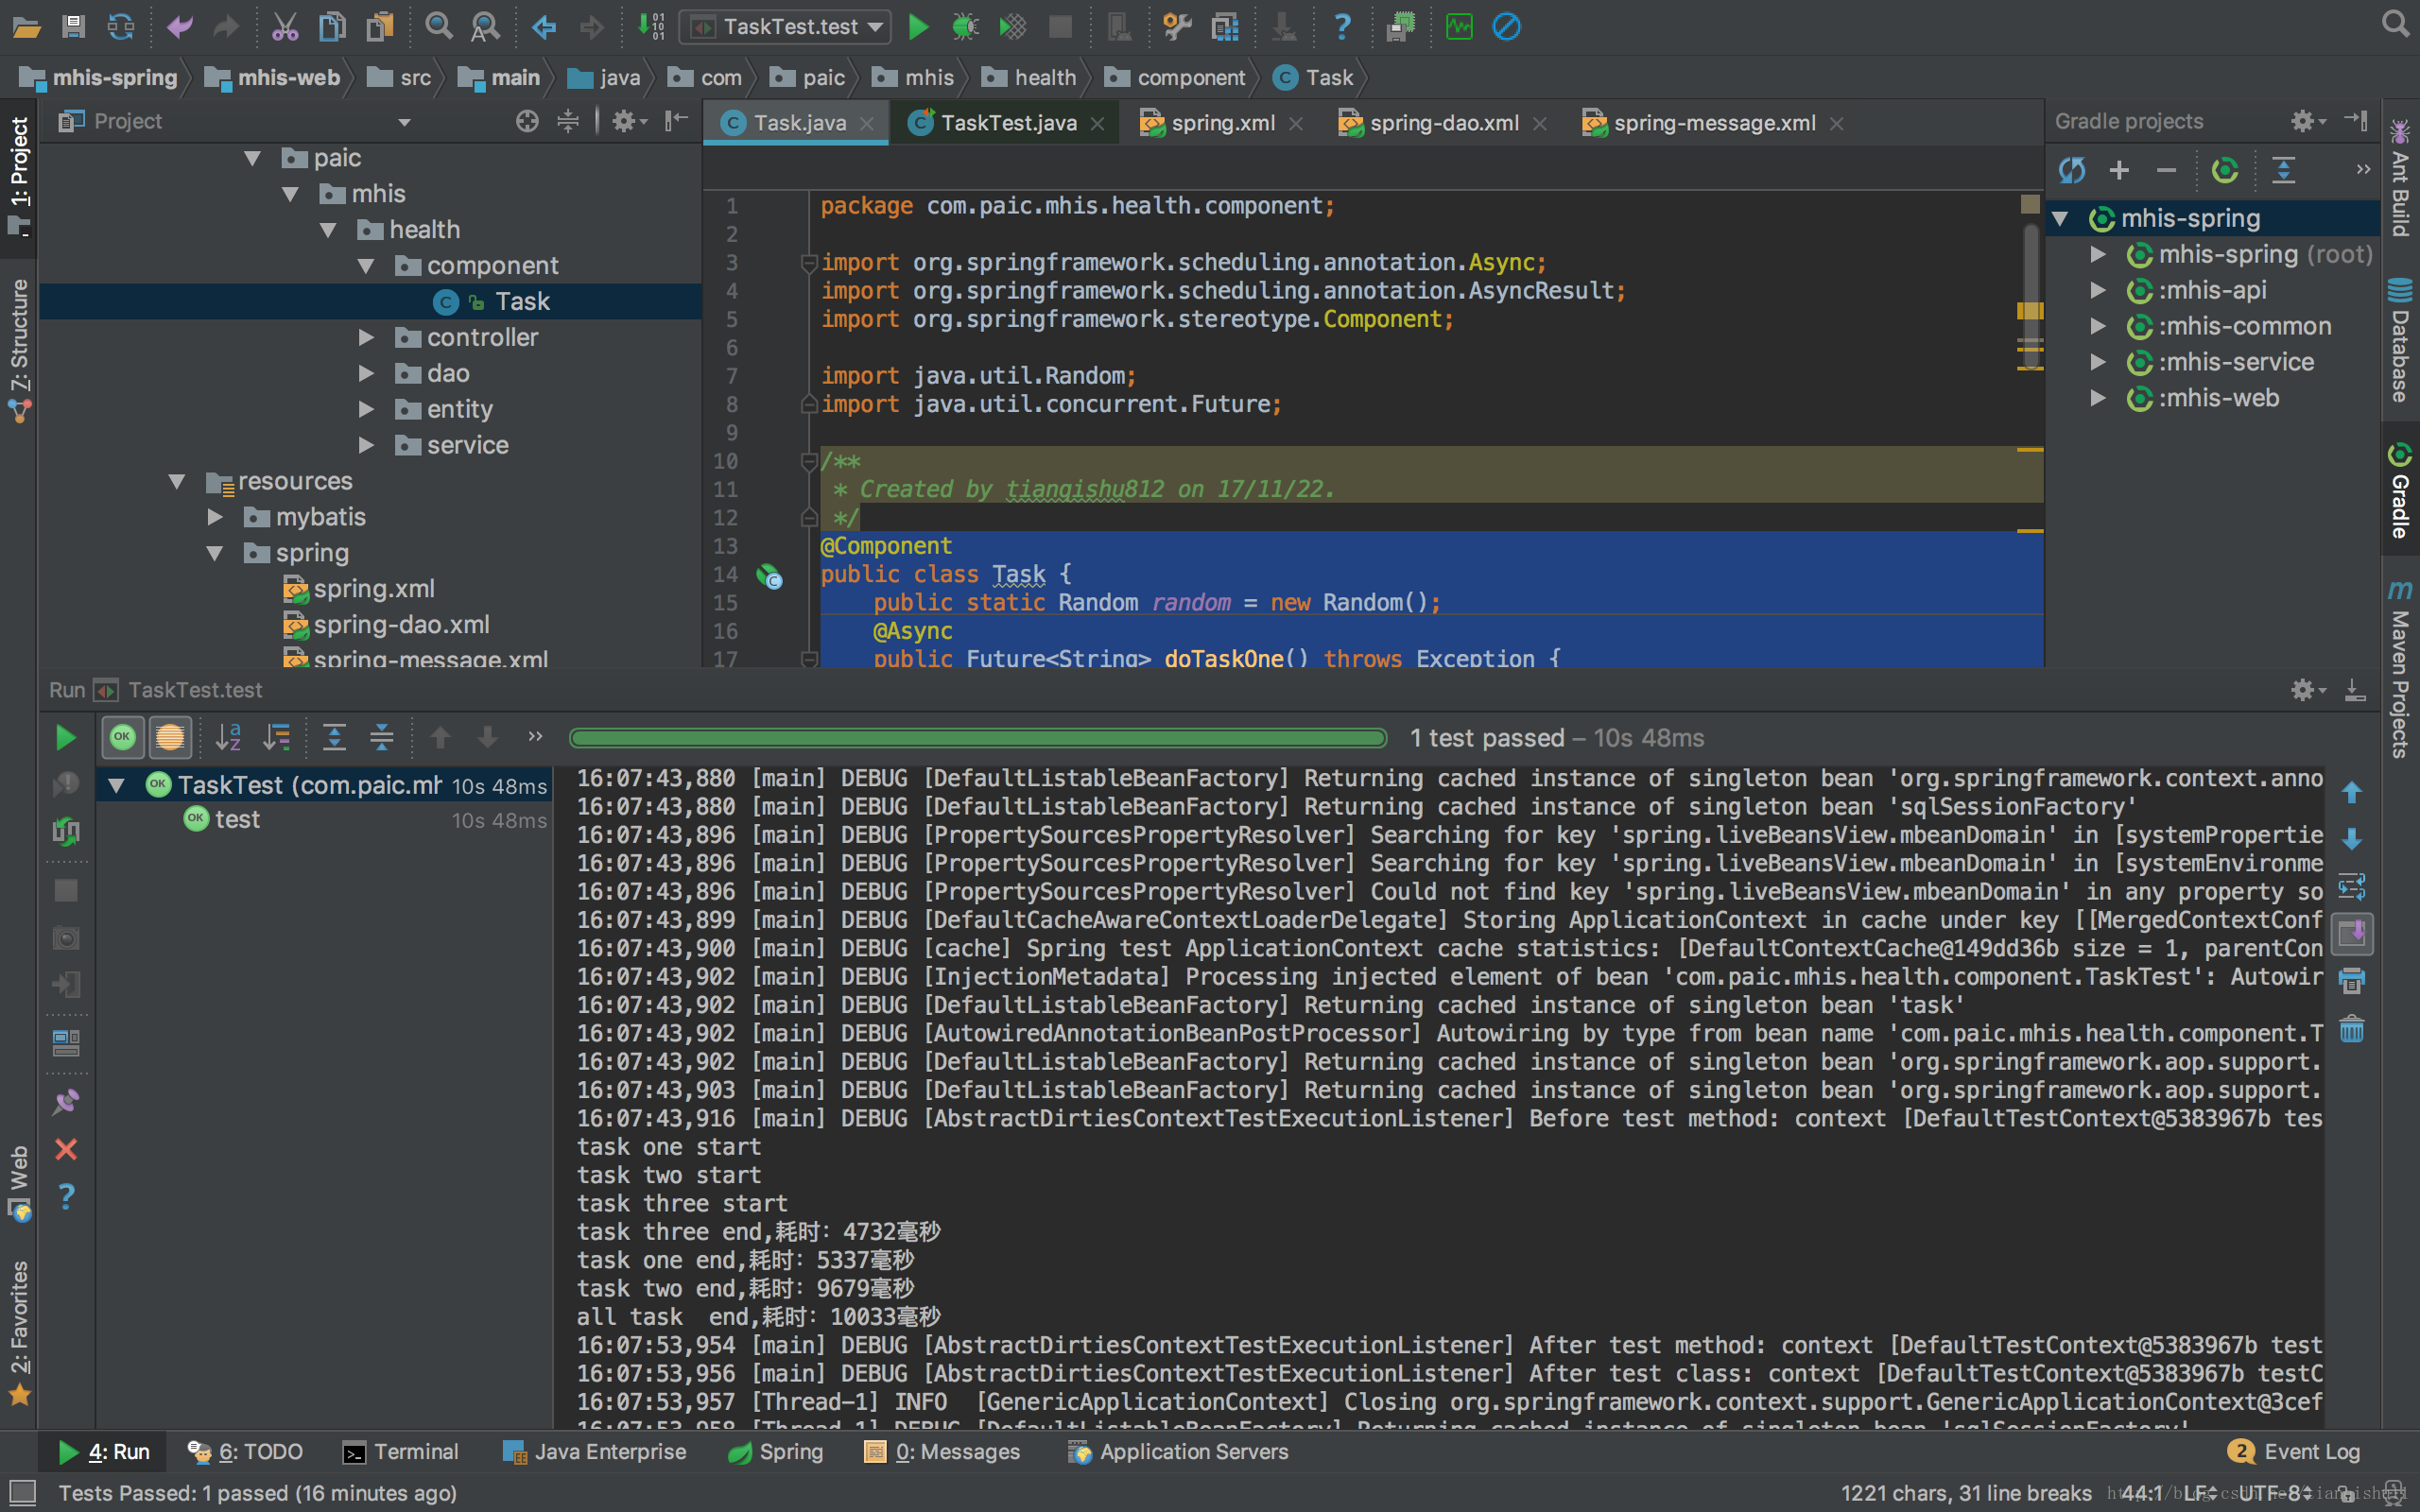
Task: Paste from clipboard toolbar icon
Action: [380, 27]
